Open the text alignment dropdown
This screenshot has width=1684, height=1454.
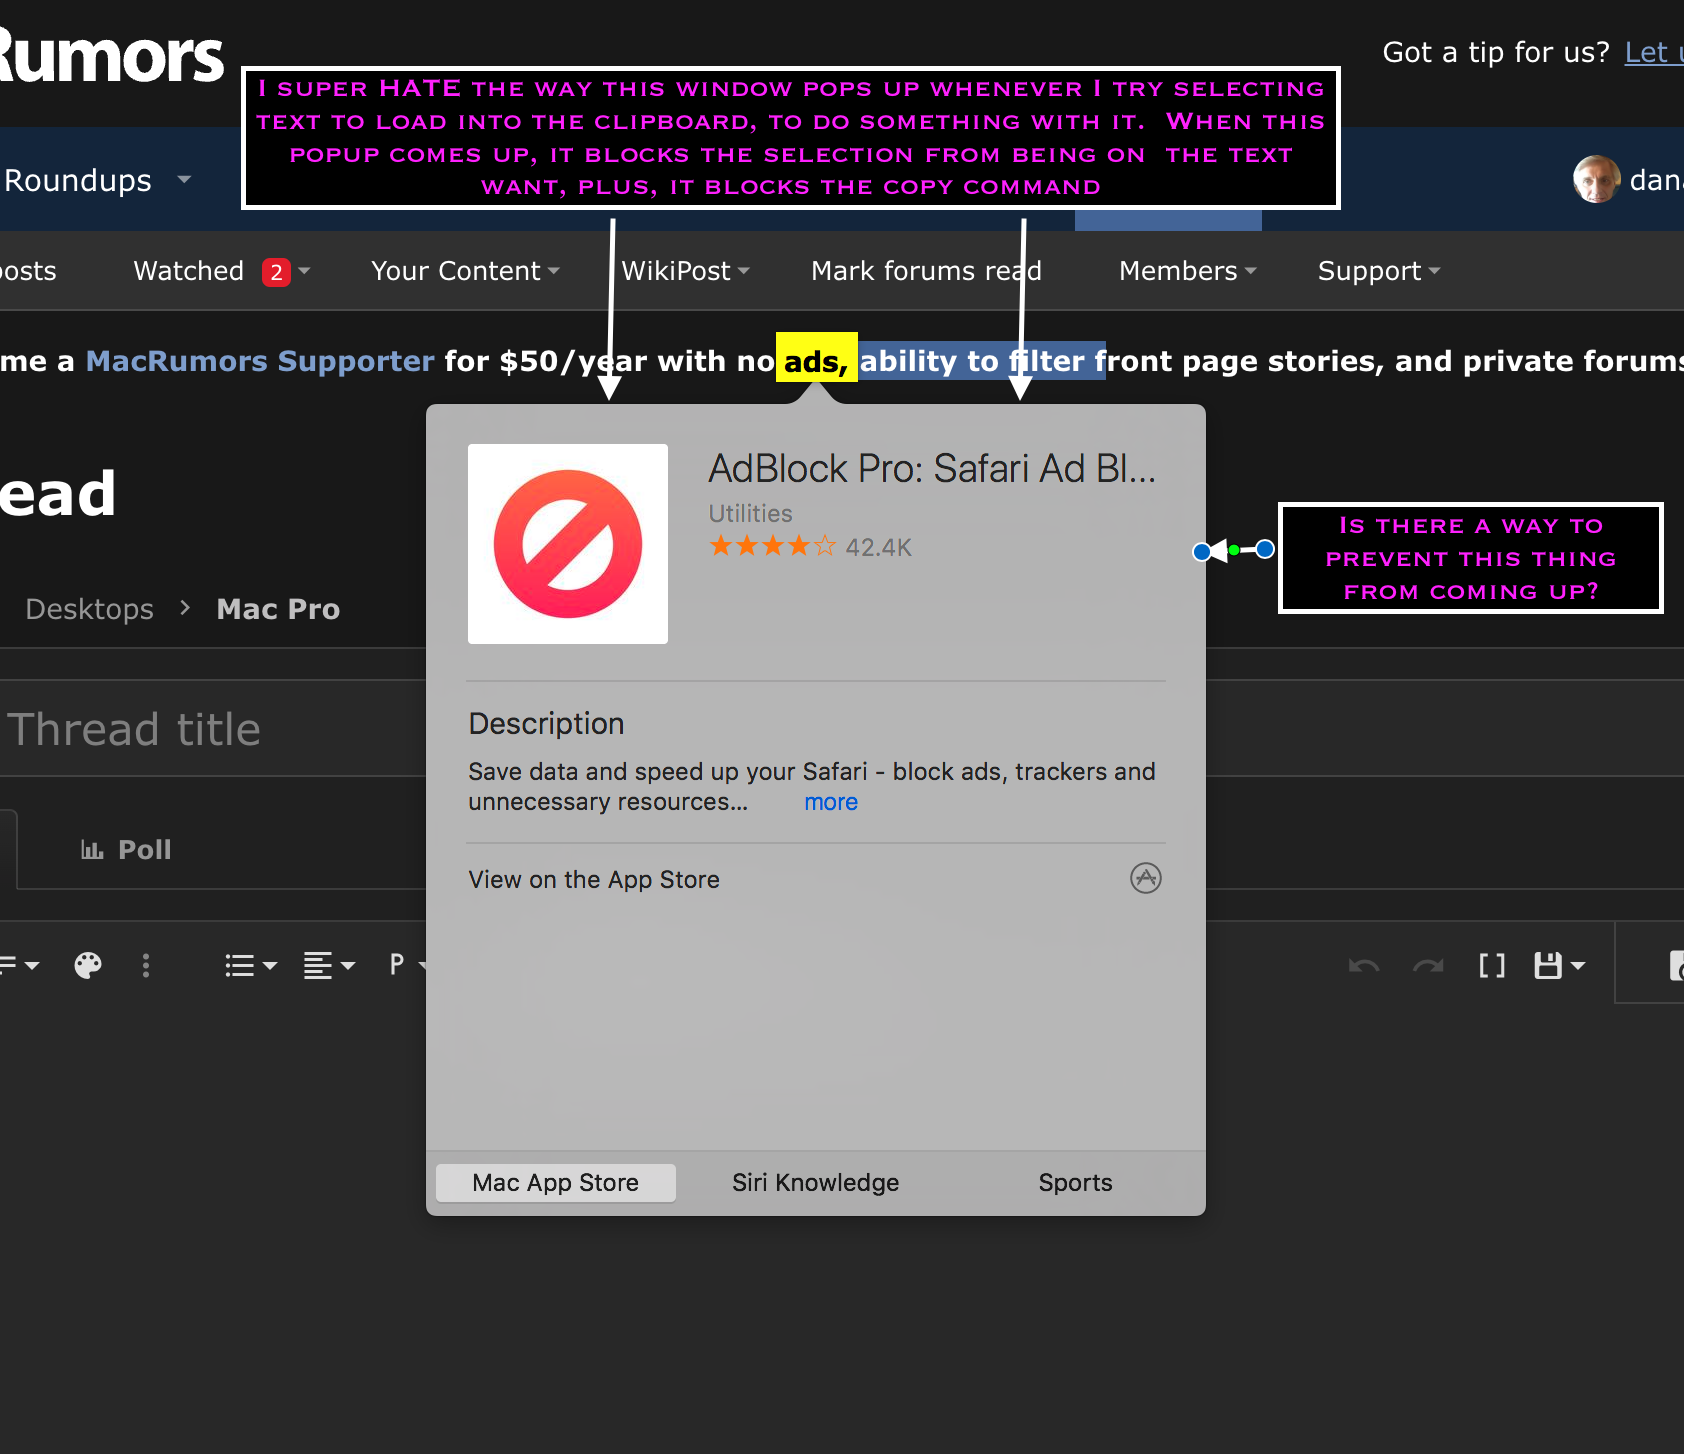[x=329, y=965]
